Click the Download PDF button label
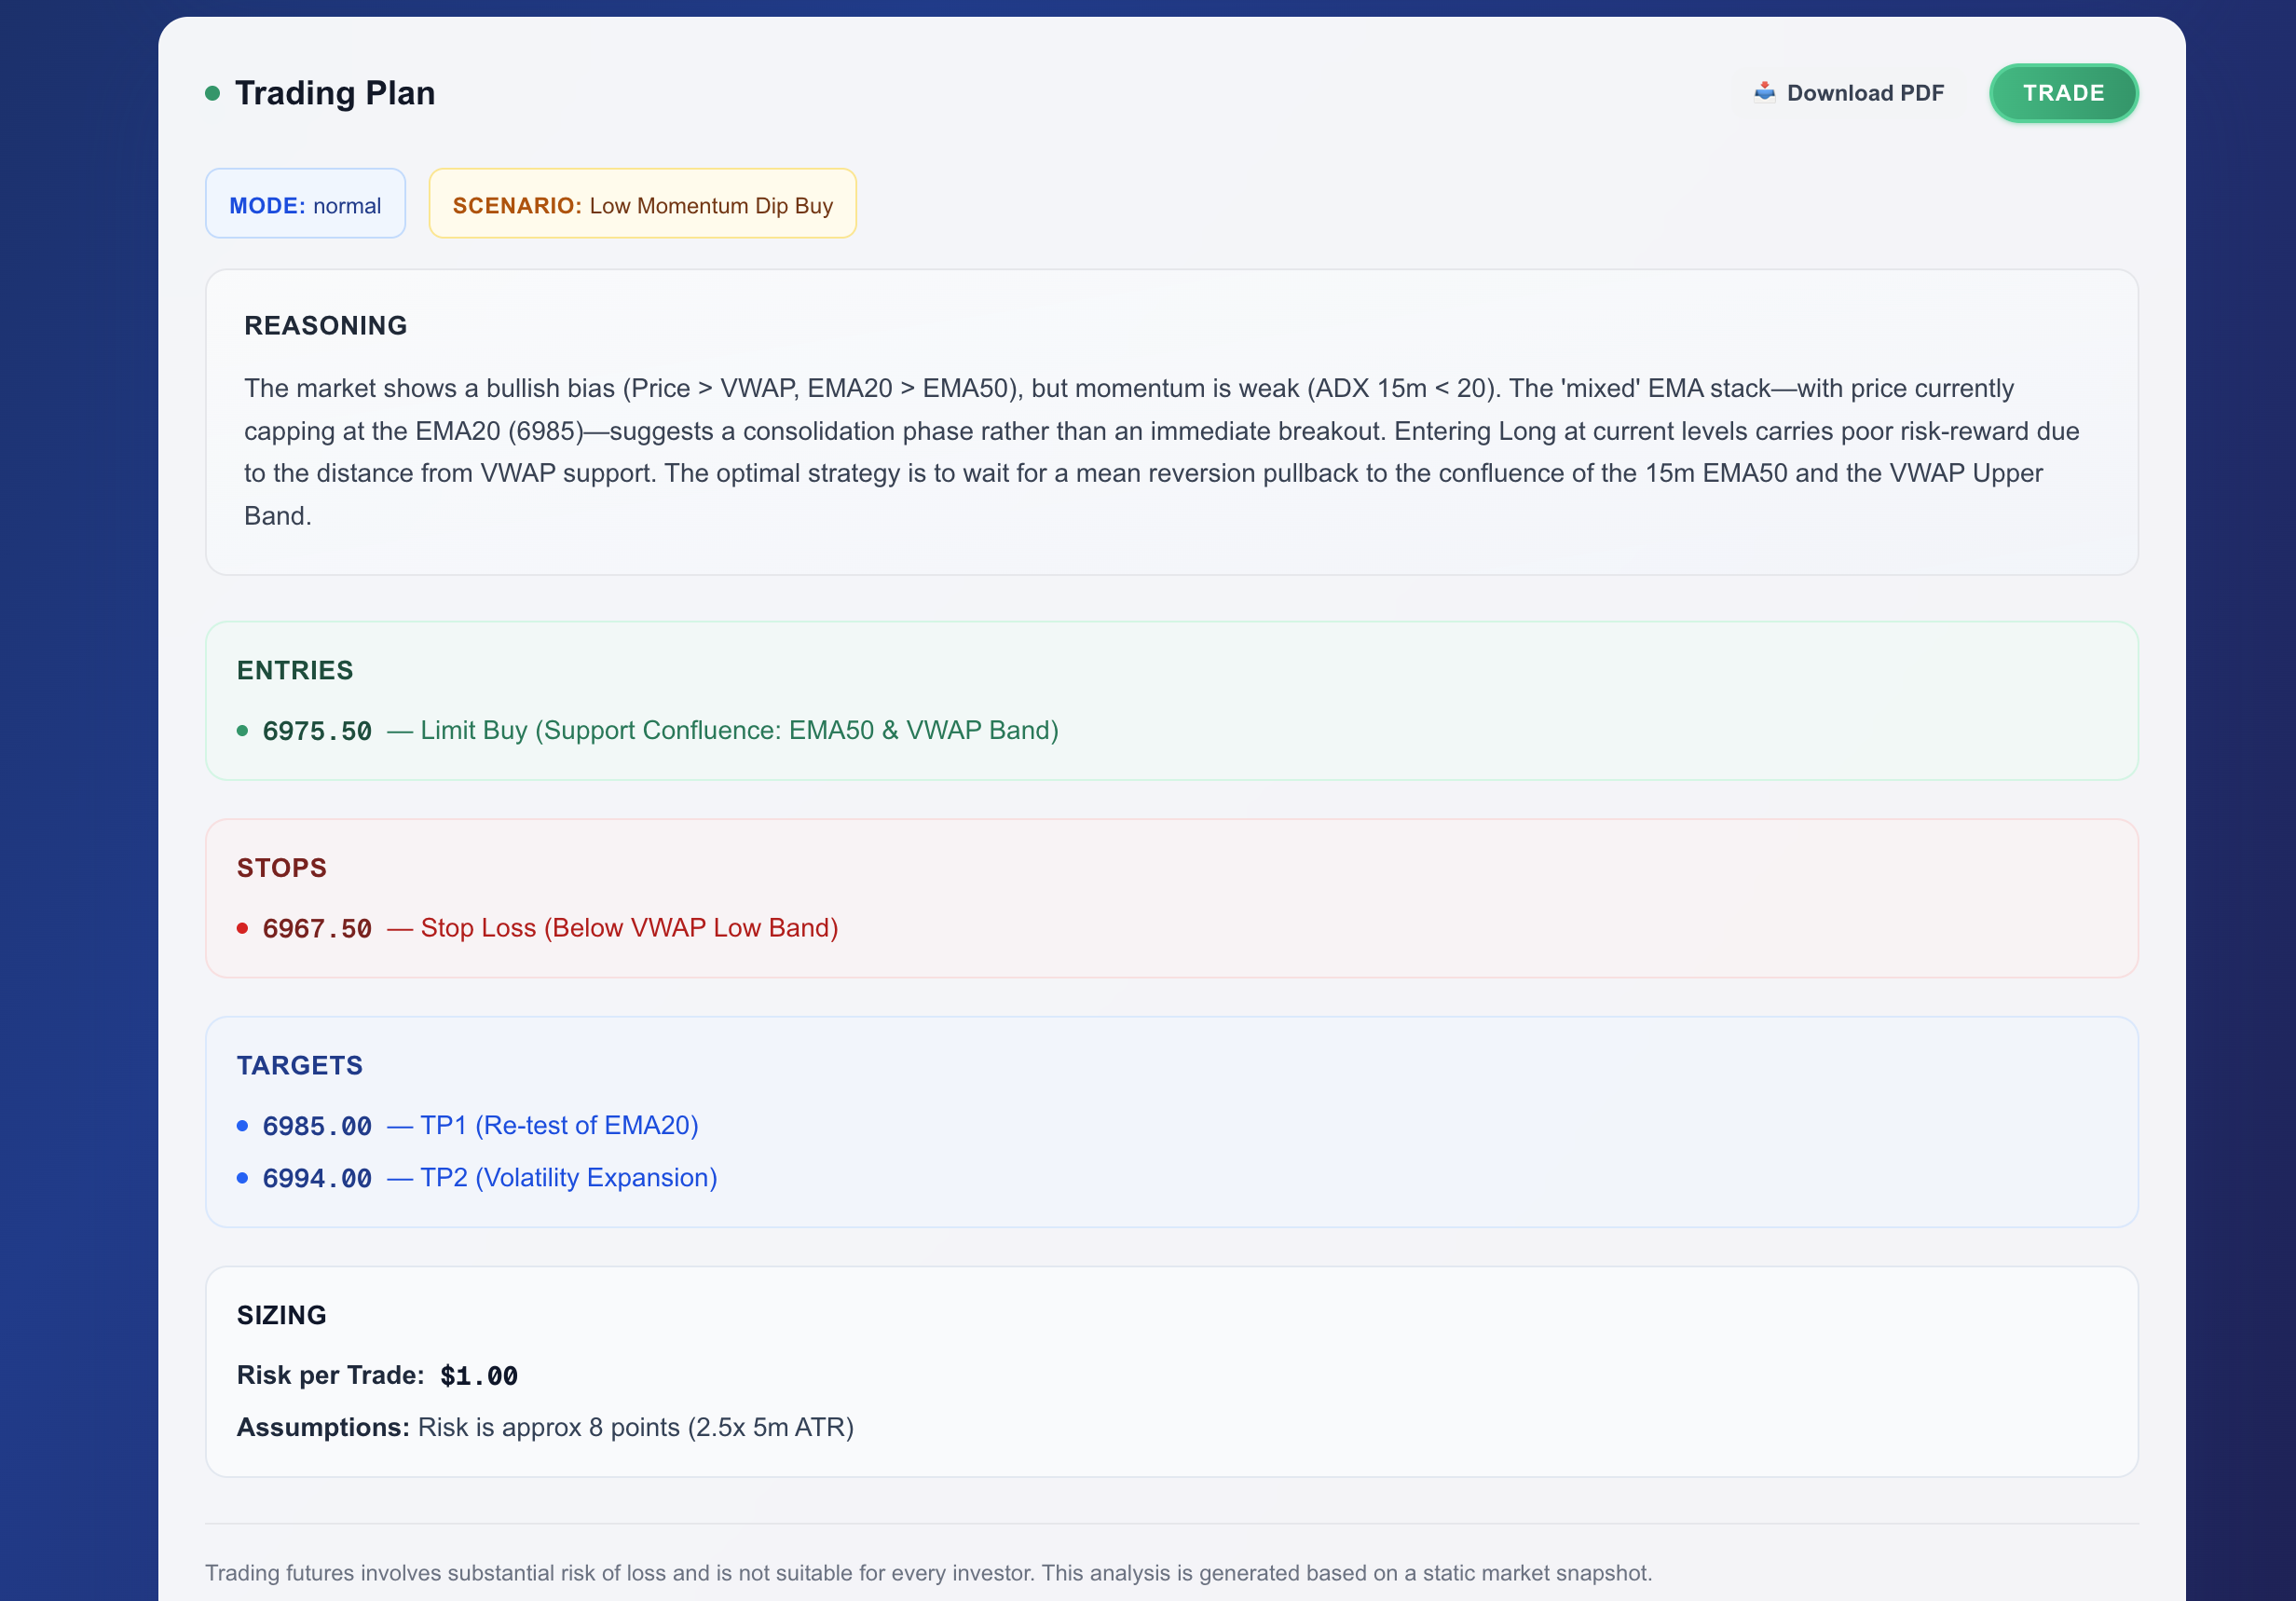 click(1865, 93)
